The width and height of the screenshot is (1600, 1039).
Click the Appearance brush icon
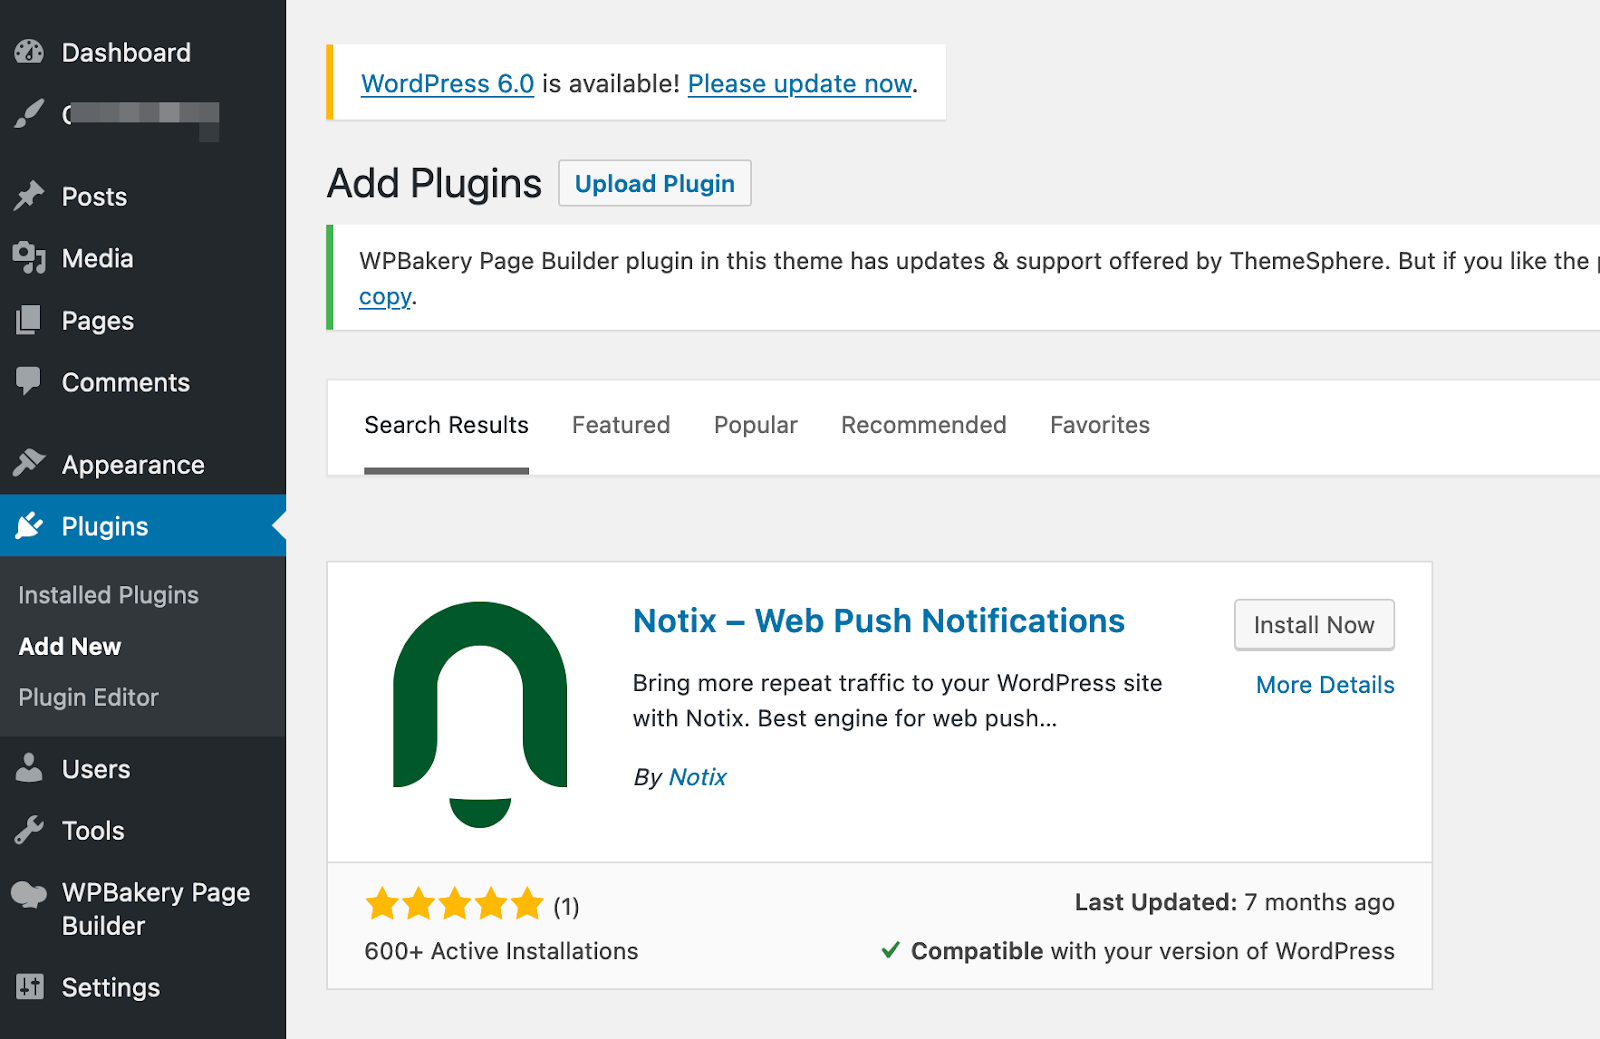[29, 463]
